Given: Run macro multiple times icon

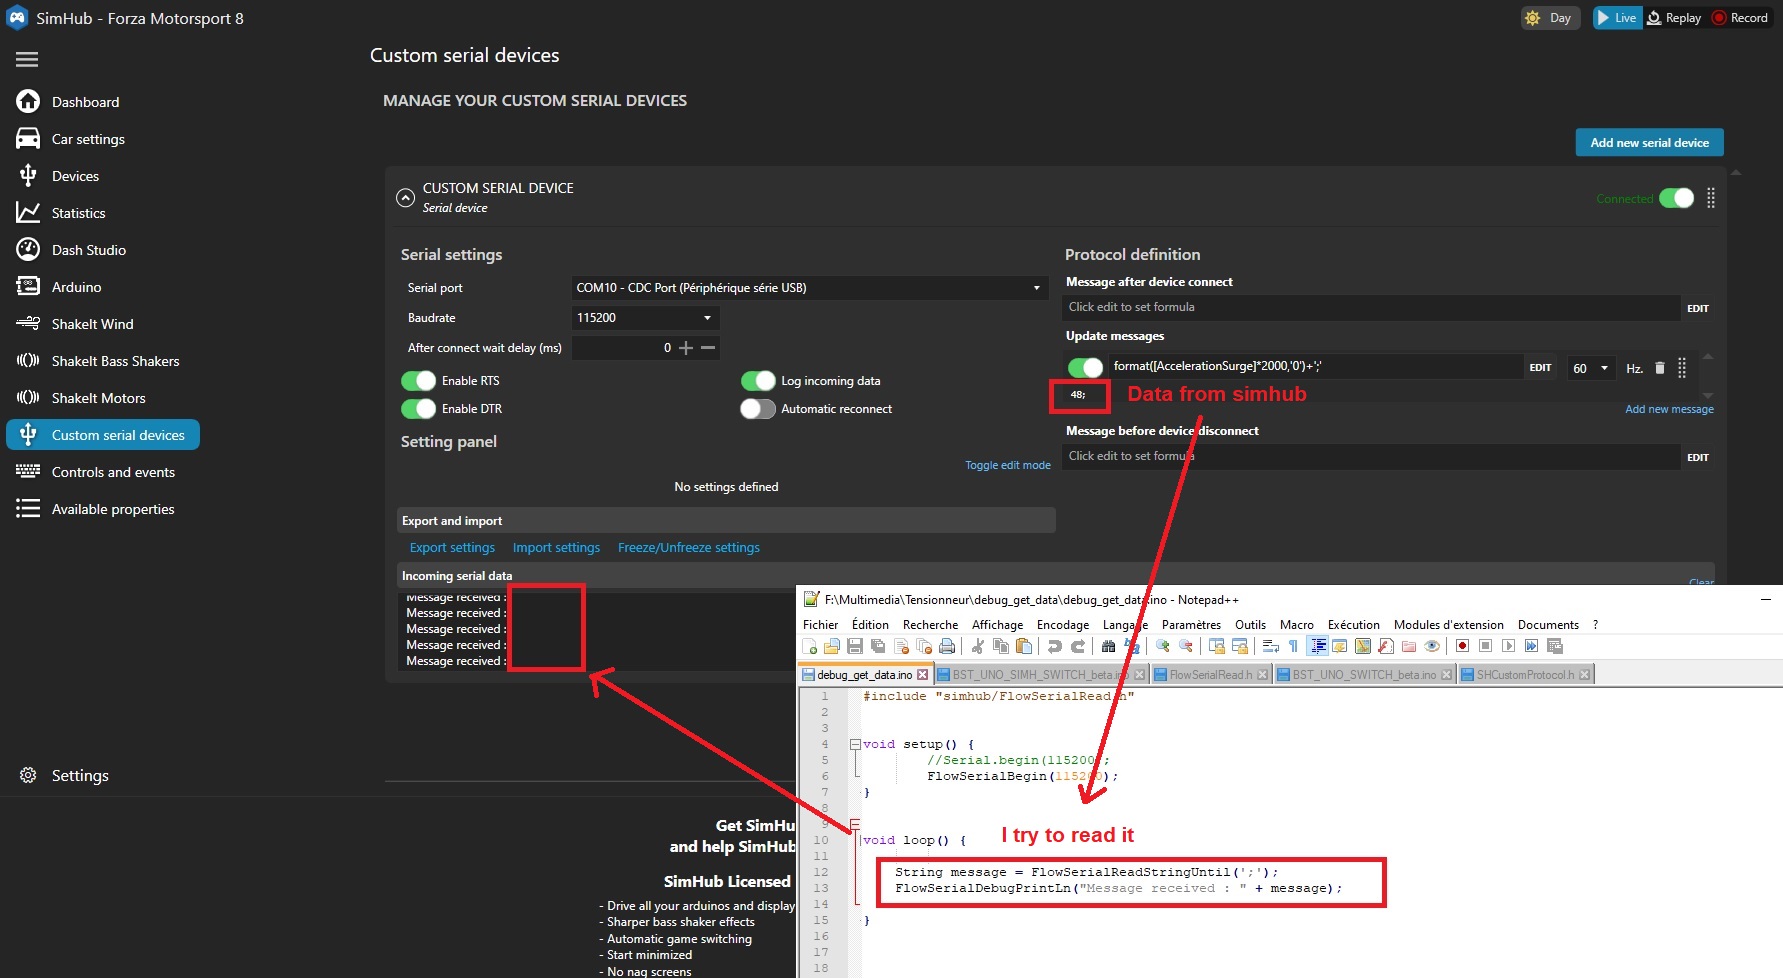Looking at the screenshot, I should pyautogui.click(x=1531, y=646).
